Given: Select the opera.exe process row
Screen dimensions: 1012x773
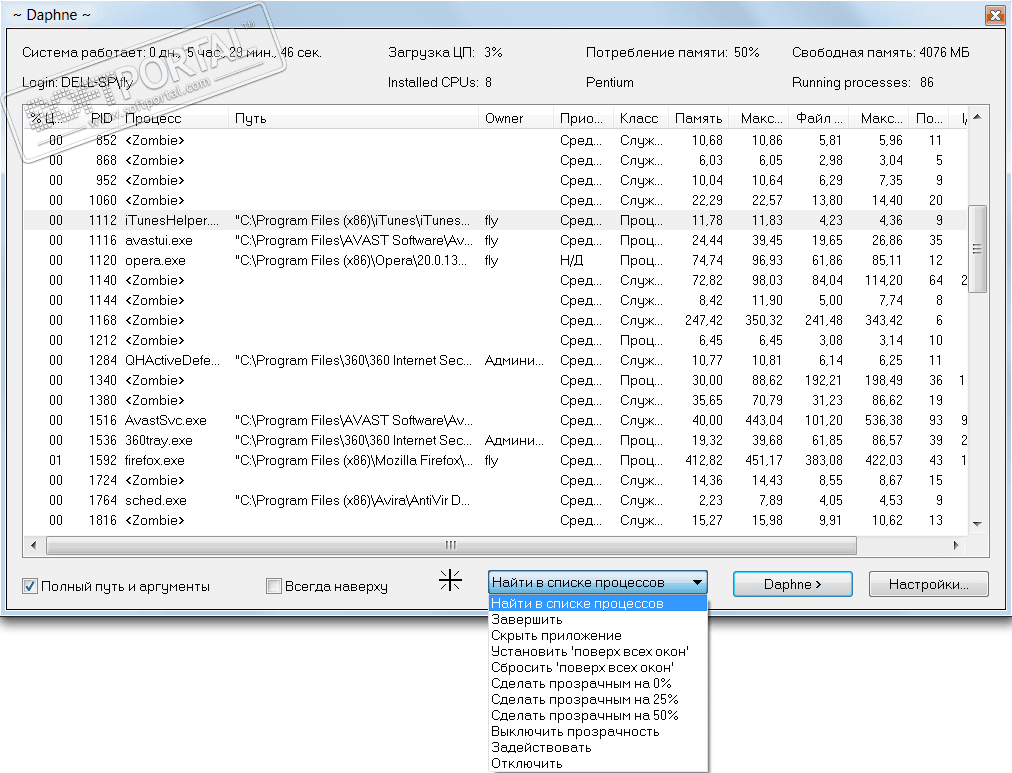Looking at the screenshot, I should pyautogui.click(x=495, y=260).
